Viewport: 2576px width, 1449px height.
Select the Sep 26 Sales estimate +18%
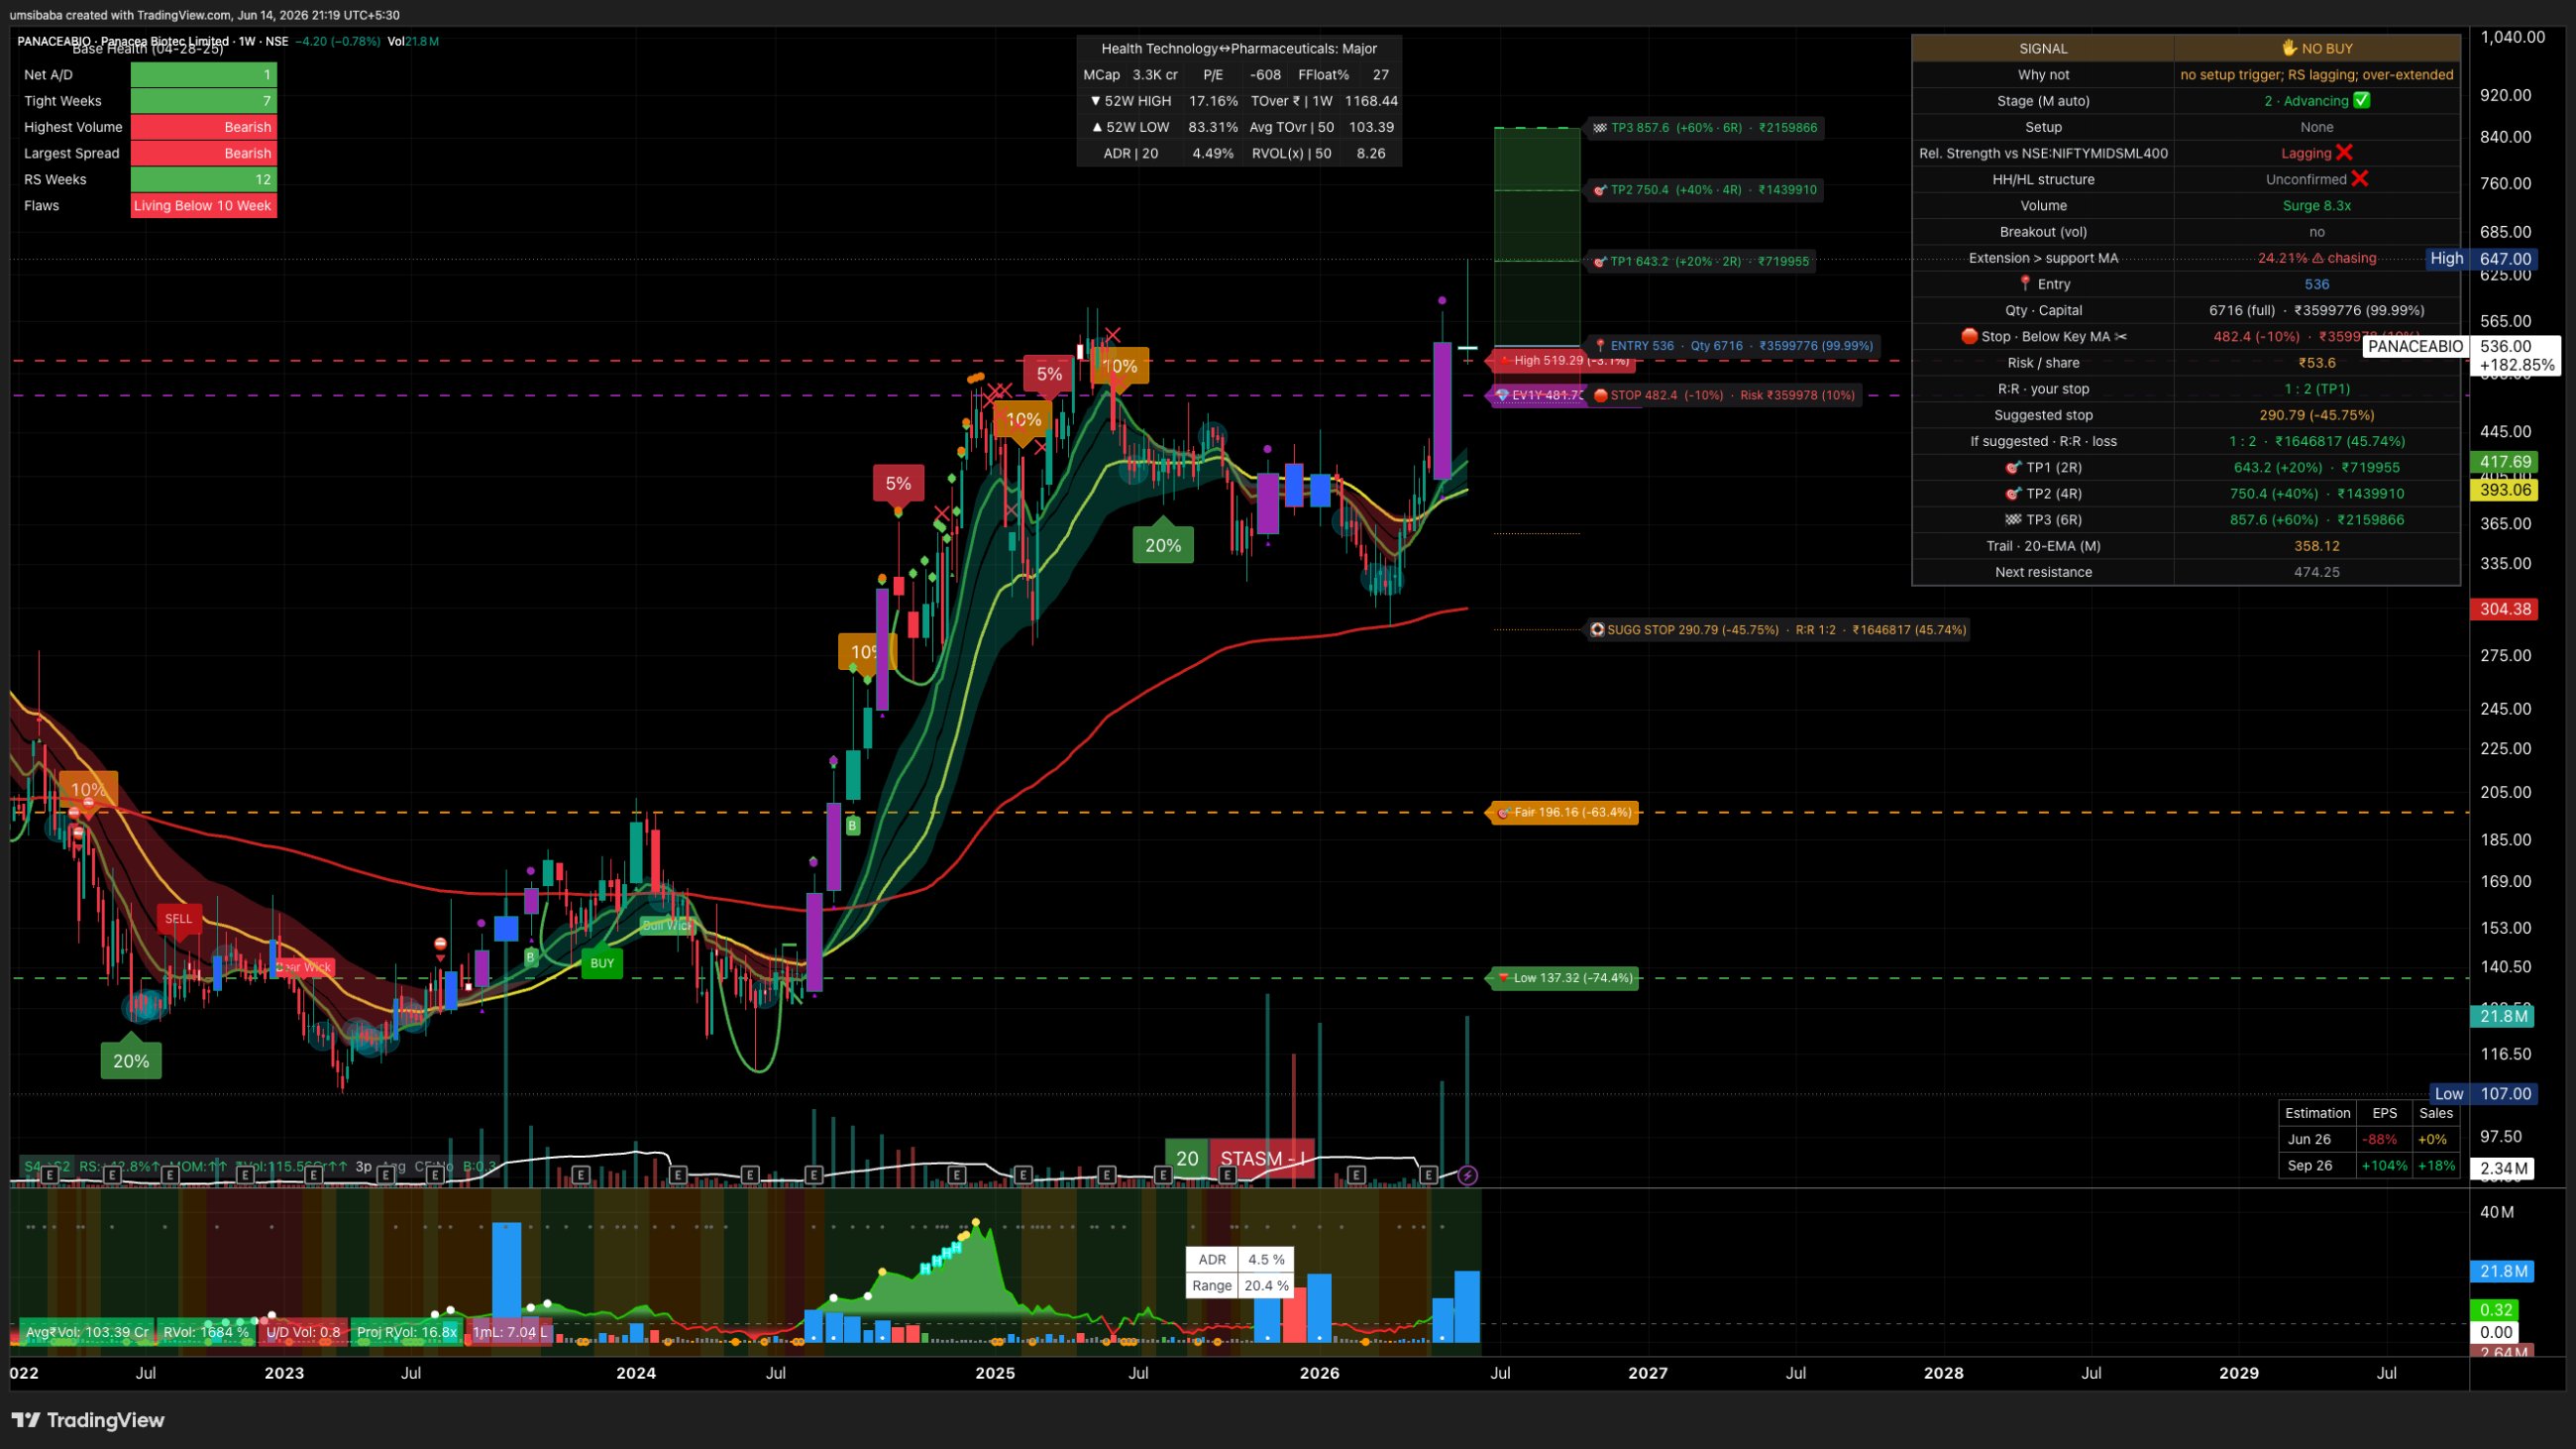click(x=2436, y=1166)
